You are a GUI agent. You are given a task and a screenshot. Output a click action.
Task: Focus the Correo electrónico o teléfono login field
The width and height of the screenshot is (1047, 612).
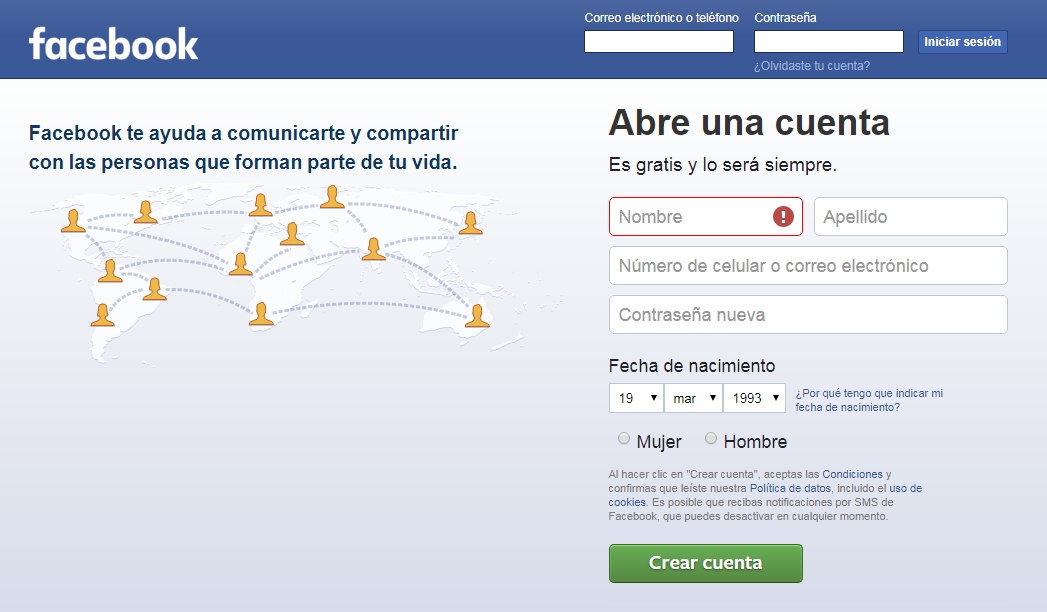658,41
